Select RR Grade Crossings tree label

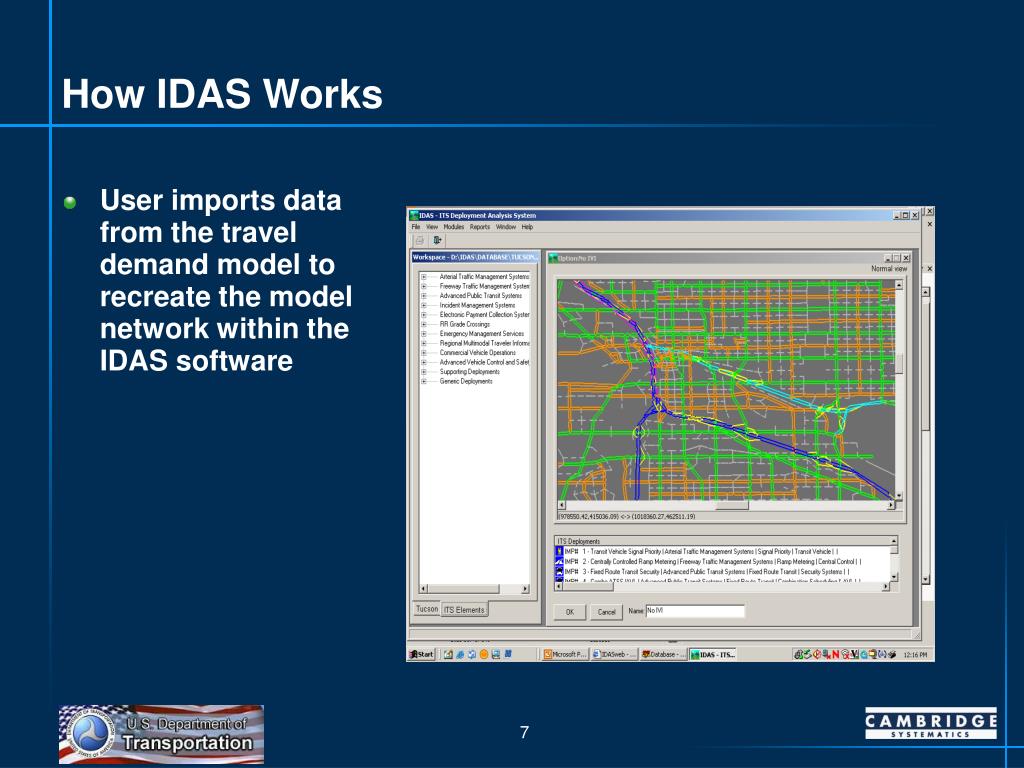click(464, 324)
